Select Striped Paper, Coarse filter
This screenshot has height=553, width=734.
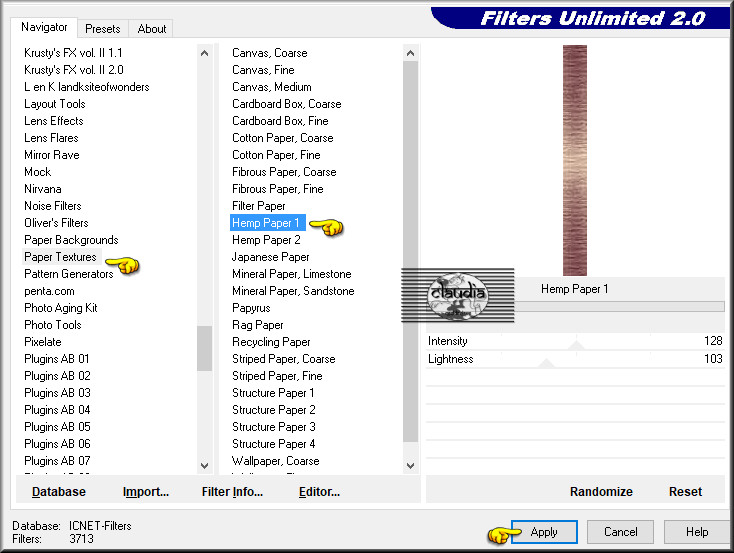[x=284, y=359]
